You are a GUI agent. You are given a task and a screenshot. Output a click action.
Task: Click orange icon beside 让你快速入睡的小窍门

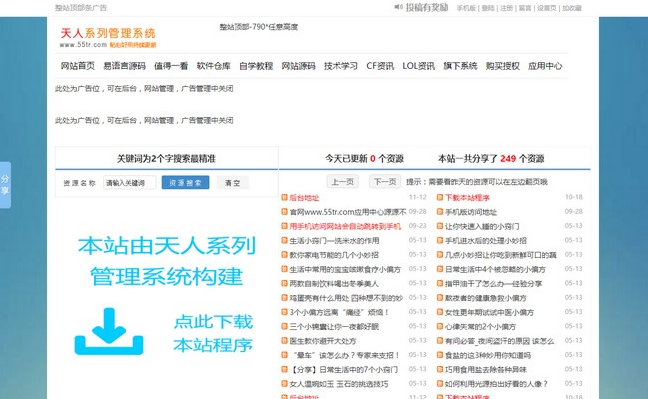point(440,226)
